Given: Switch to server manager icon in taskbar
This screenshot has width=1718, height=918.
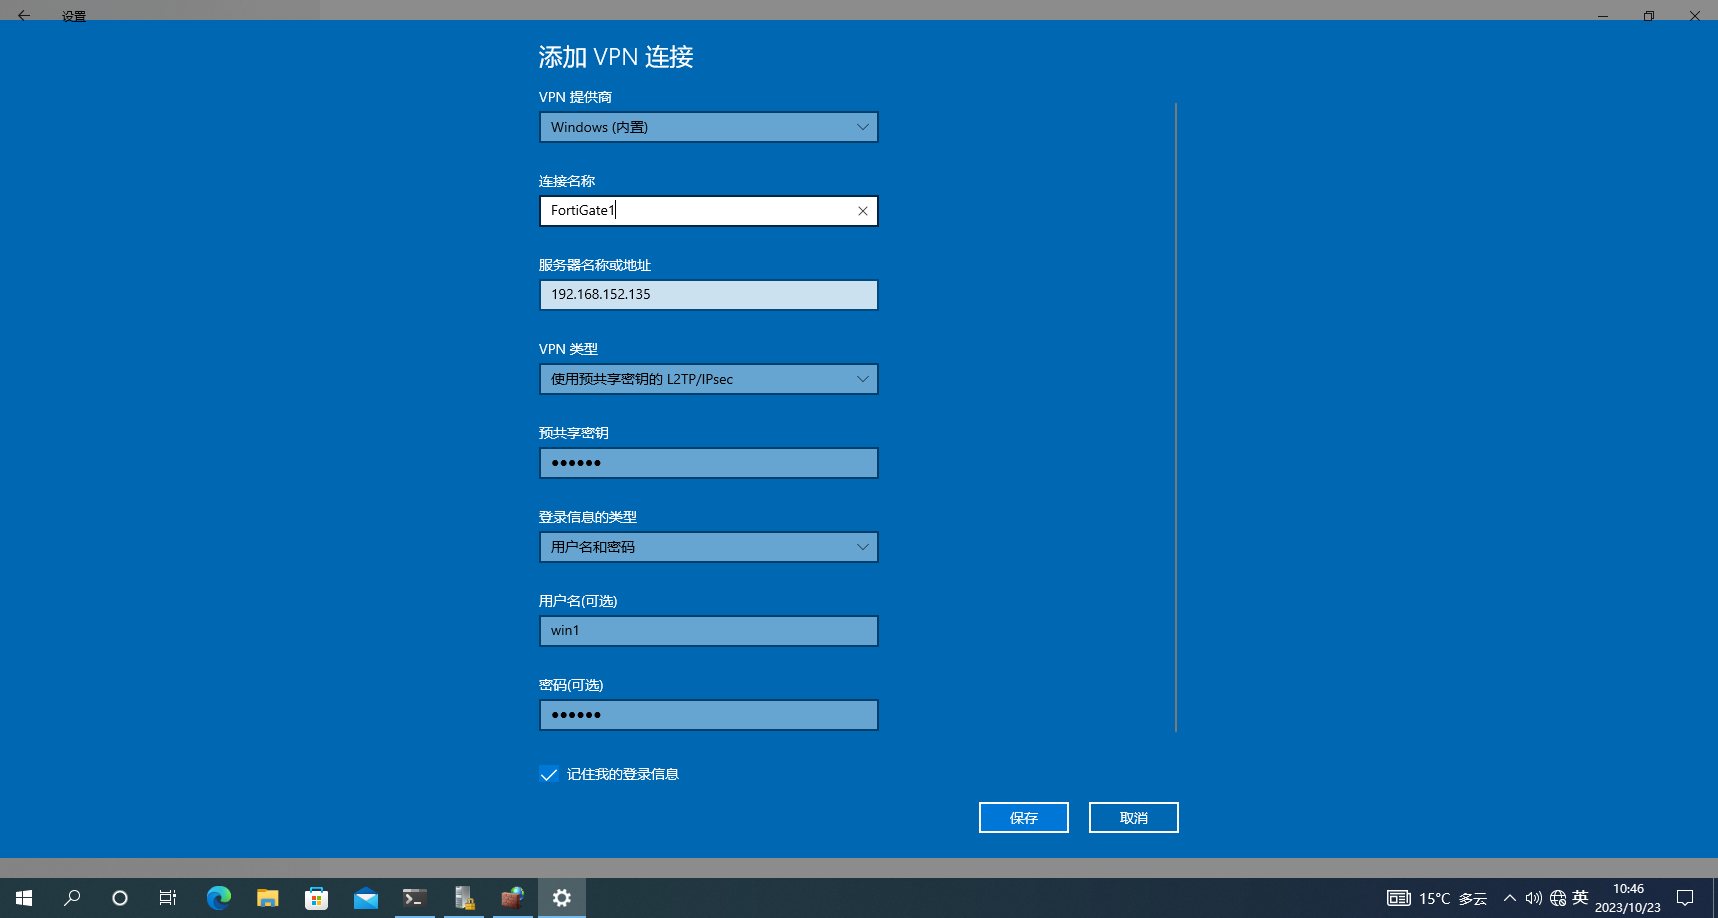Looking at the screenshot, I should [463, 898].
